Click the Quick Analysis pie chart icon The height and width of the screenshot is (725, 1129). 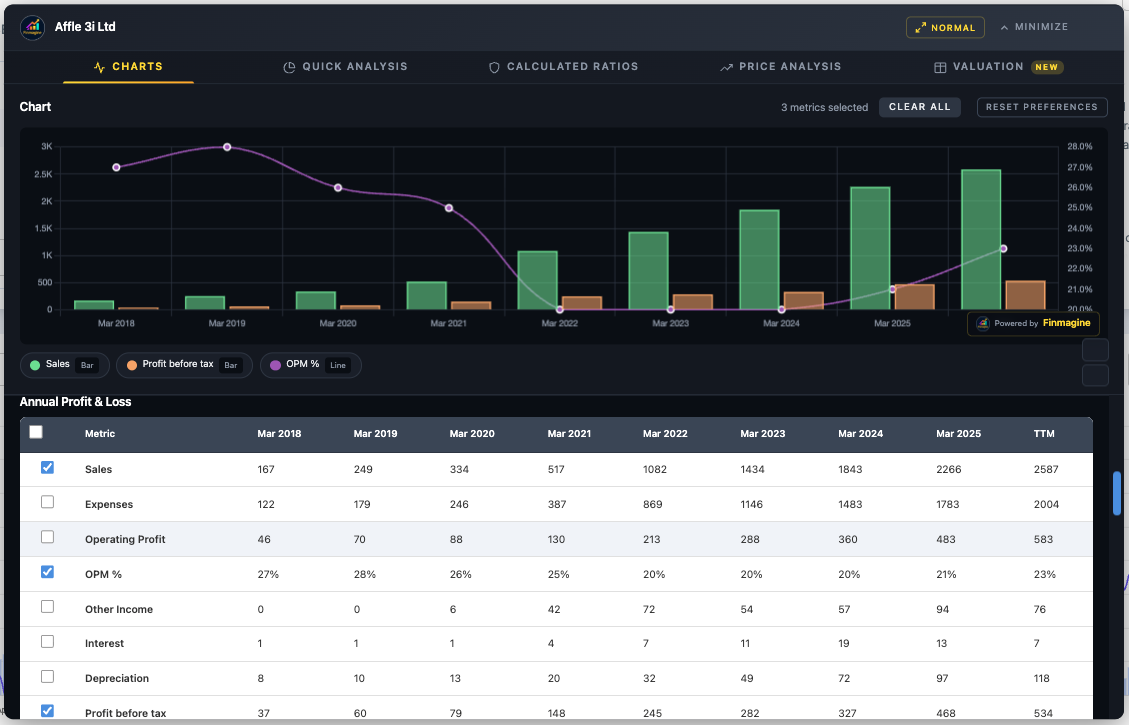click(x=288, y=66)
